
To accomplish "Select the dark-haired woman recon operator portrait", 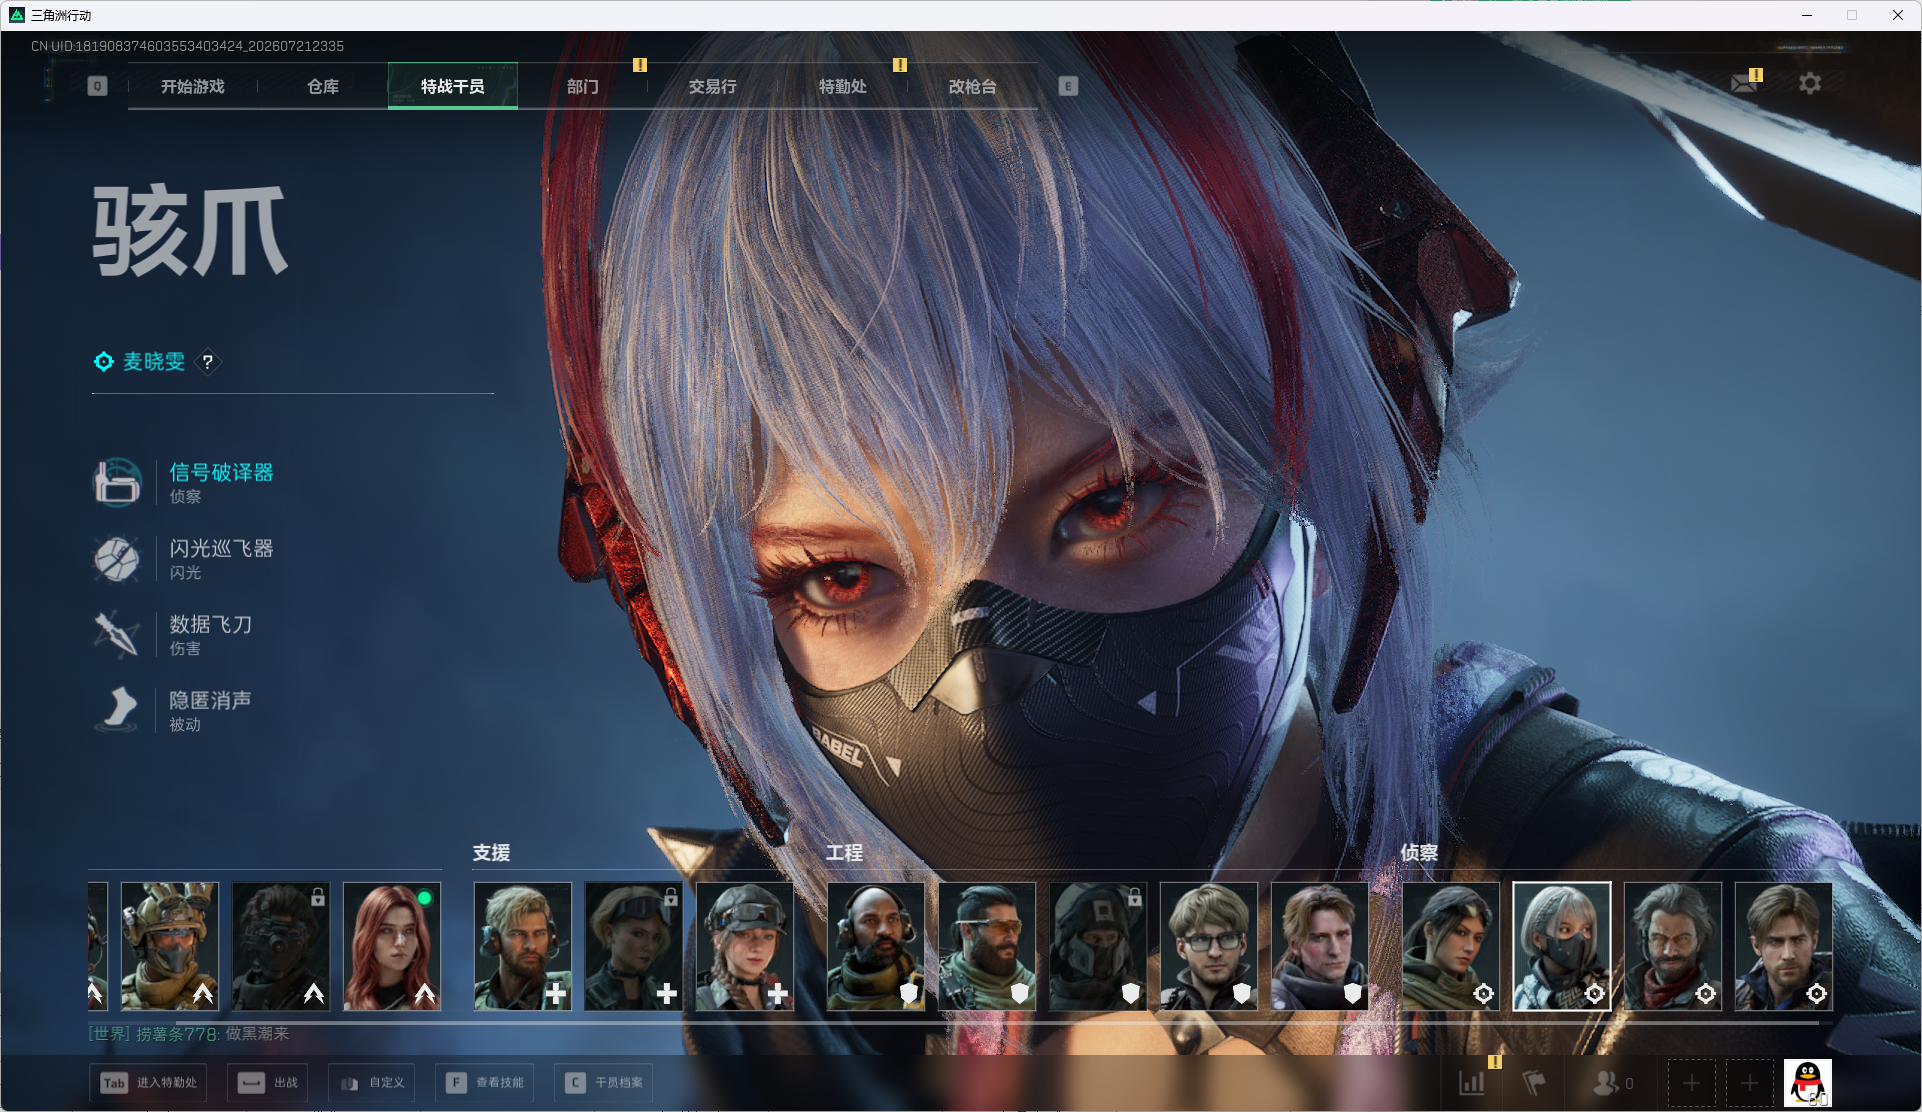I will [1451, 946].
